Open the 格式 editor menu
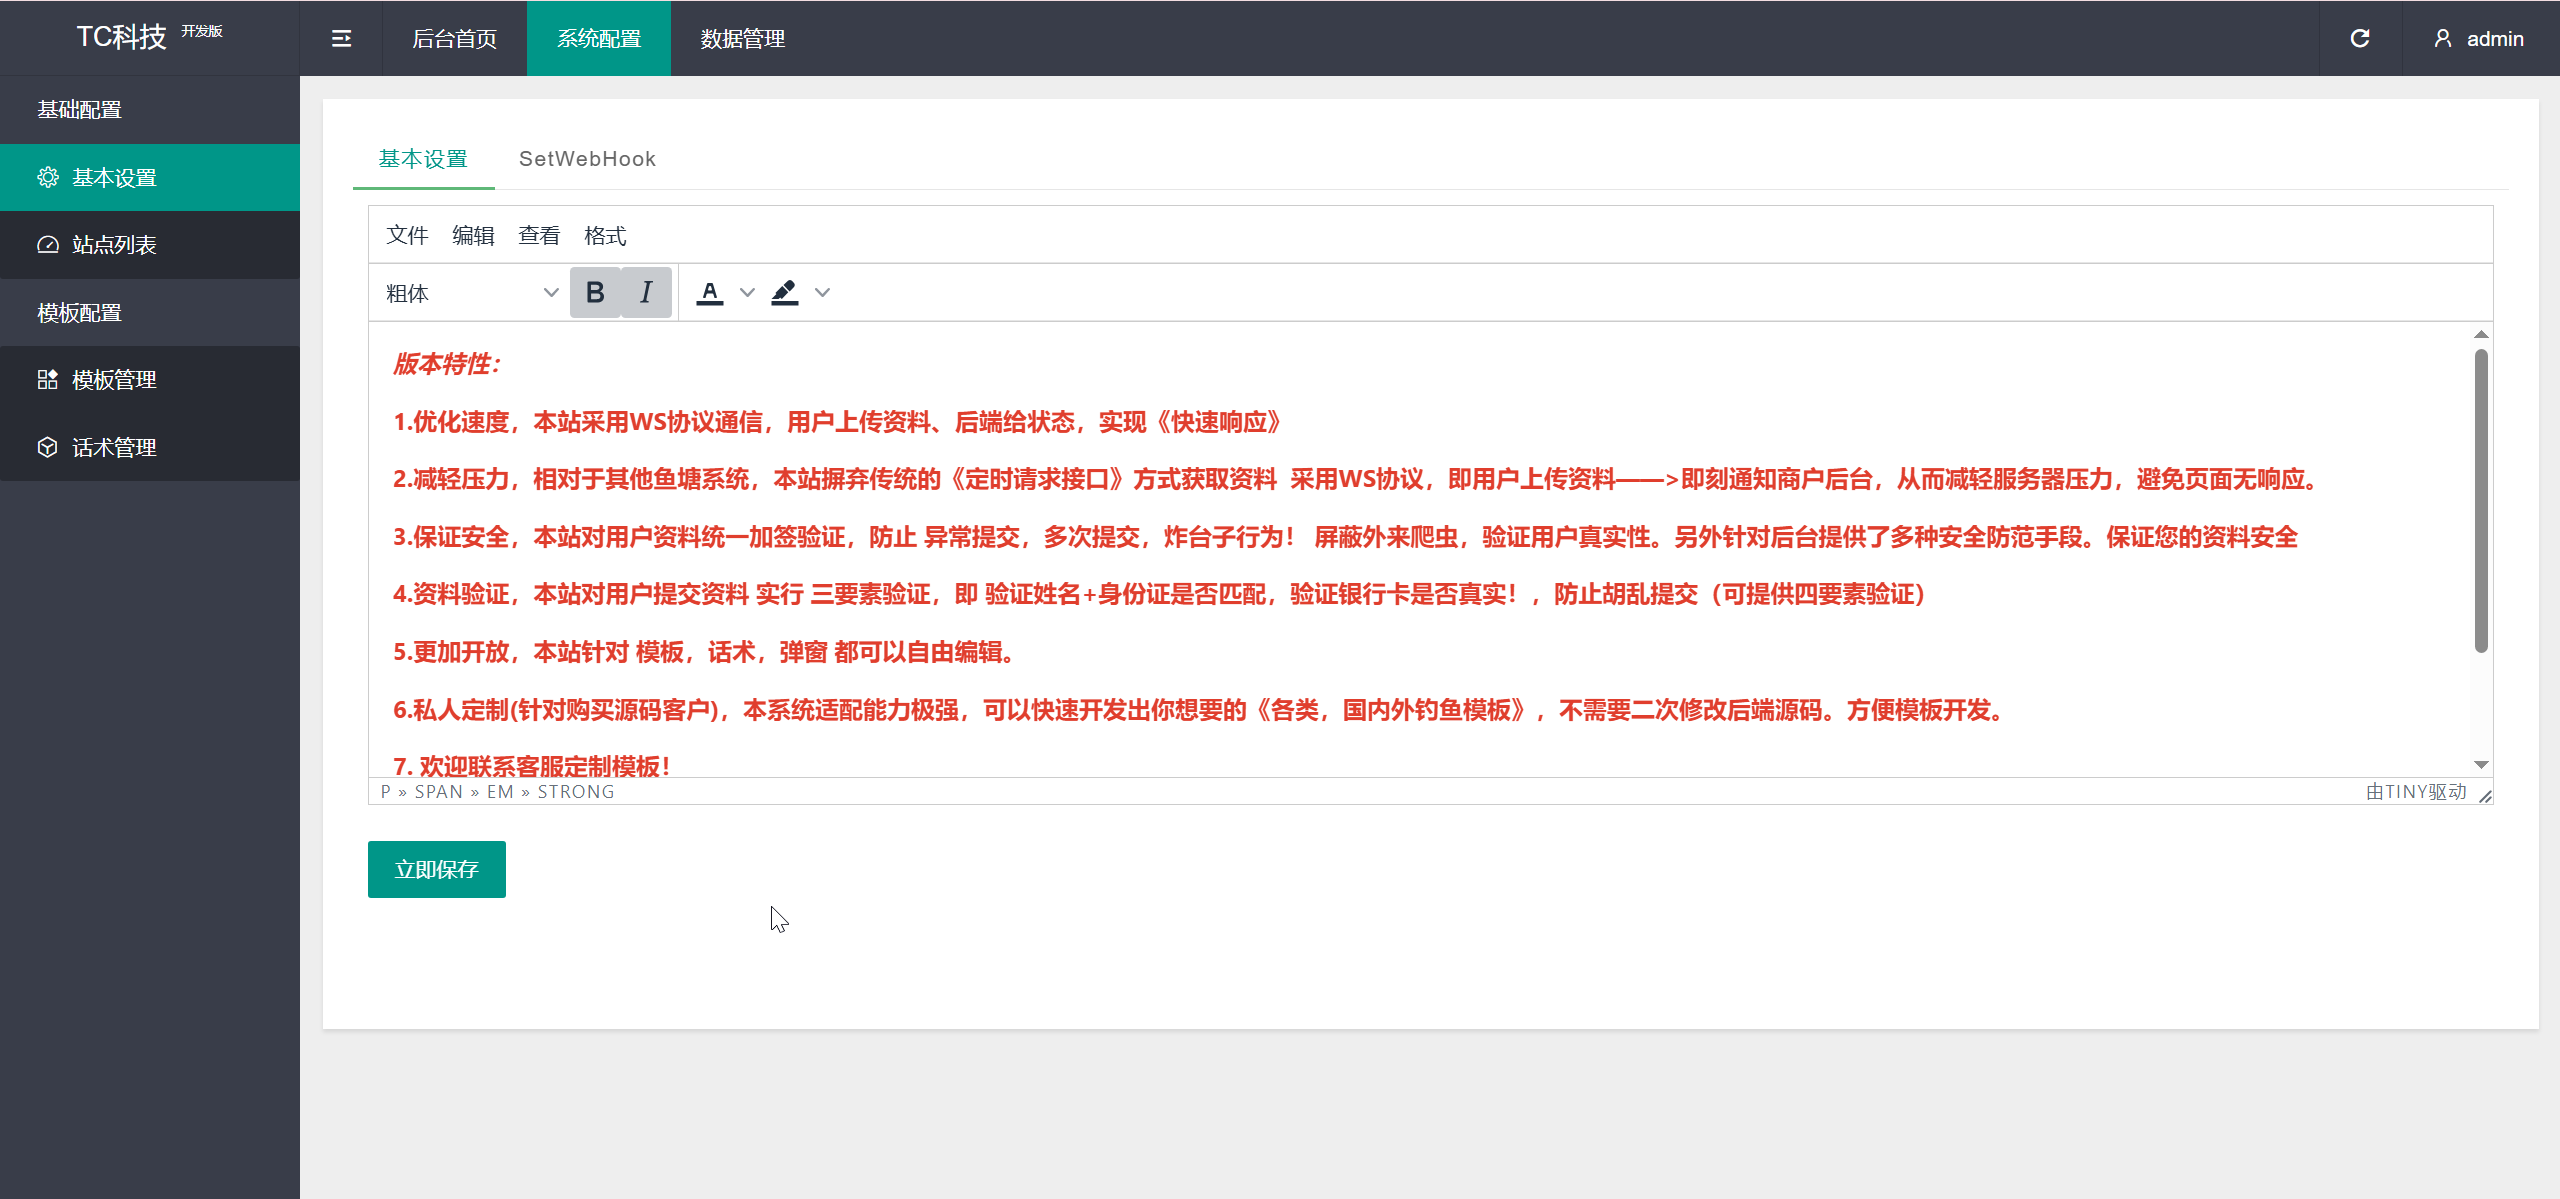The image size is (2560, 1199). (x=605, y=236)
